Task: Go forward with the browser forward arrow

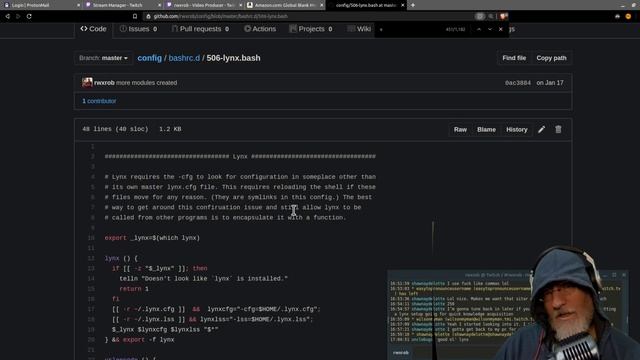Action: pos(18,16)
